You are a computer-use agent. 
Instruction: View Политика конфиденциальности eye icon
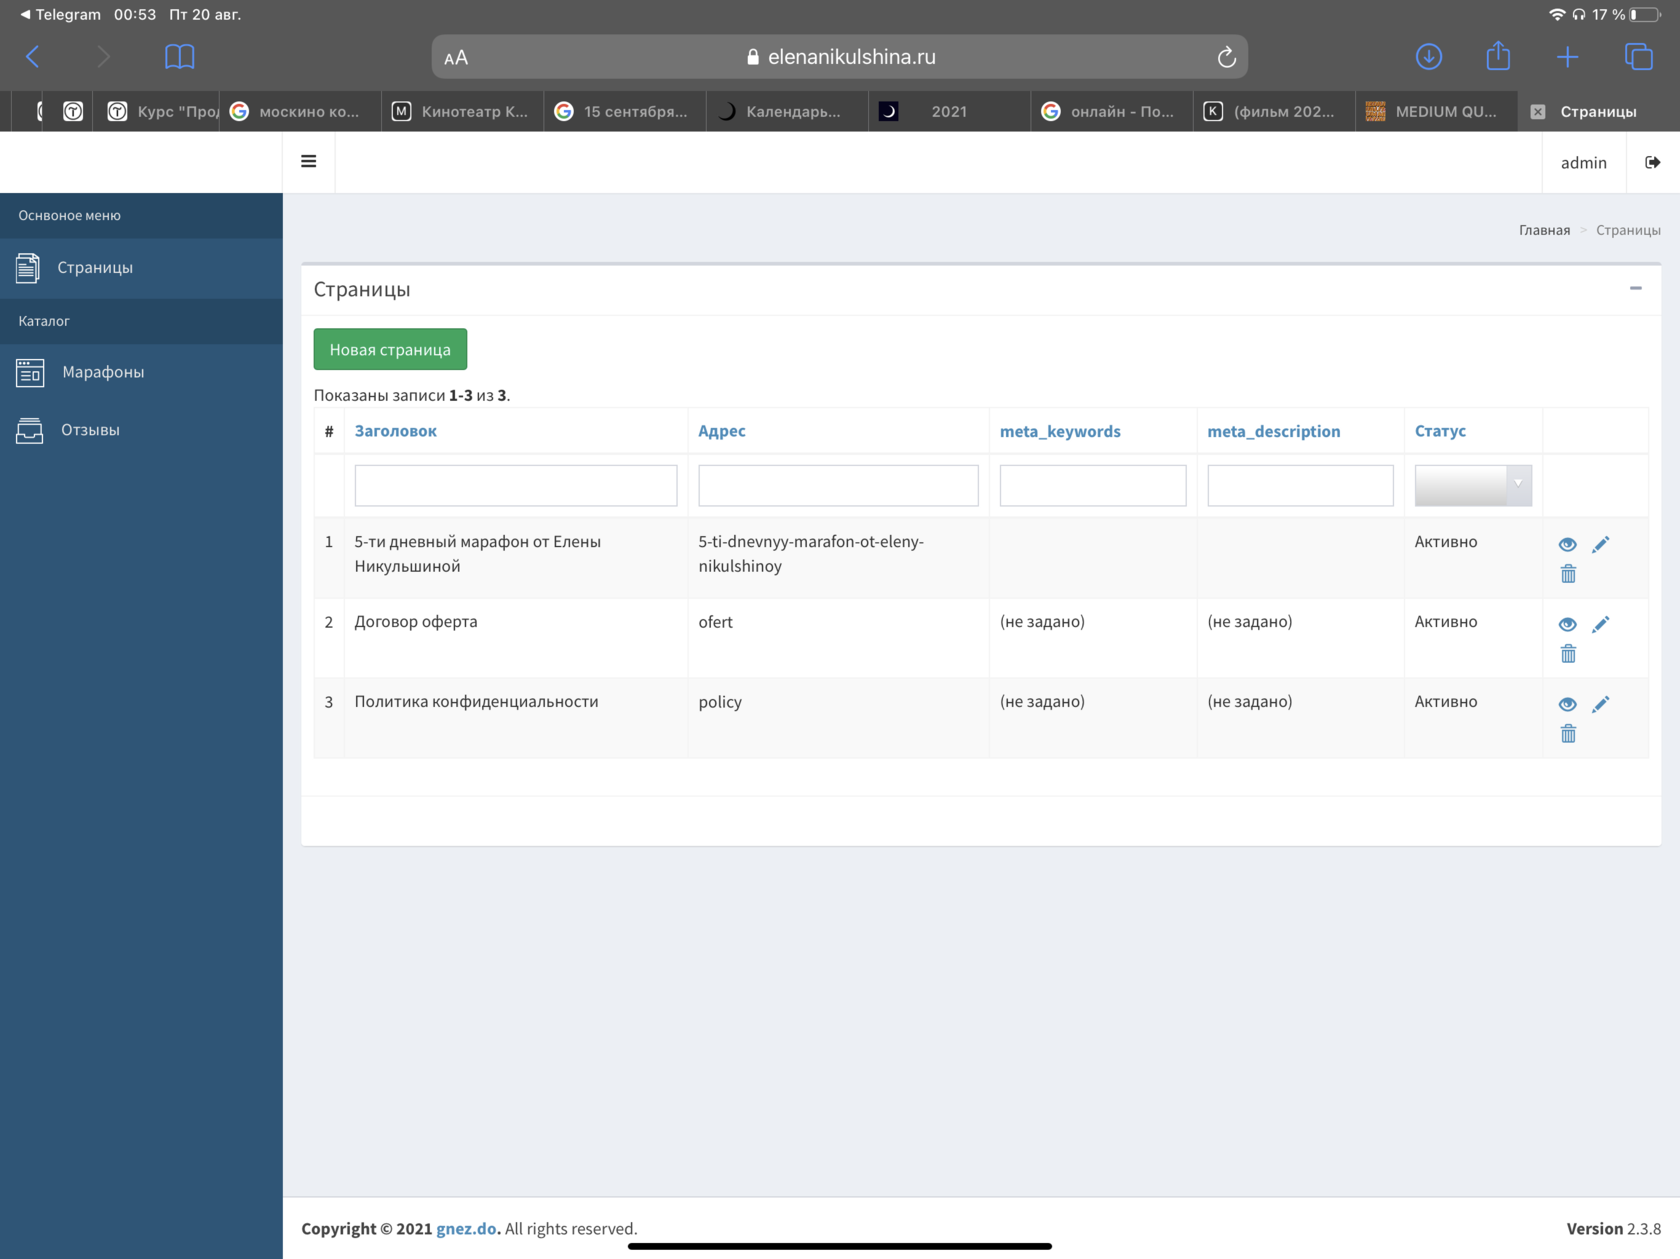pyautogui.click(x=1568, y=704)
